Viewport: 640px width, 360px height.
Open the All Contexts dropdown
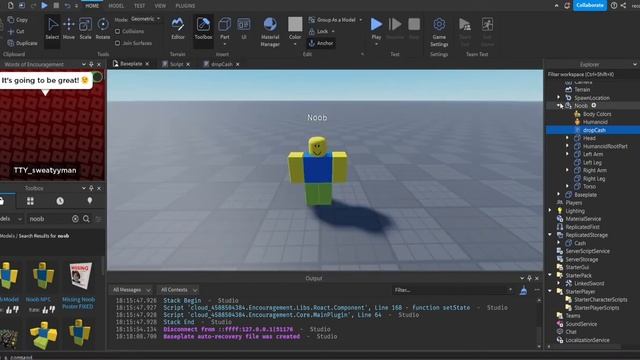[x=178, y=290]
